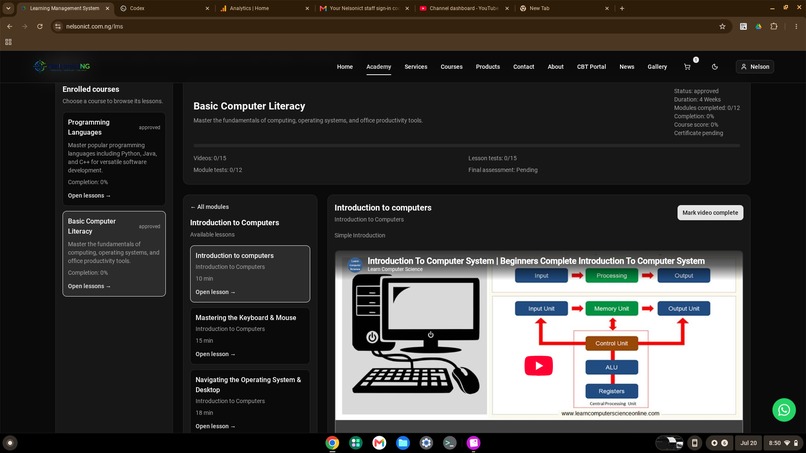Click the browser forward arrow

coord(24,26)
